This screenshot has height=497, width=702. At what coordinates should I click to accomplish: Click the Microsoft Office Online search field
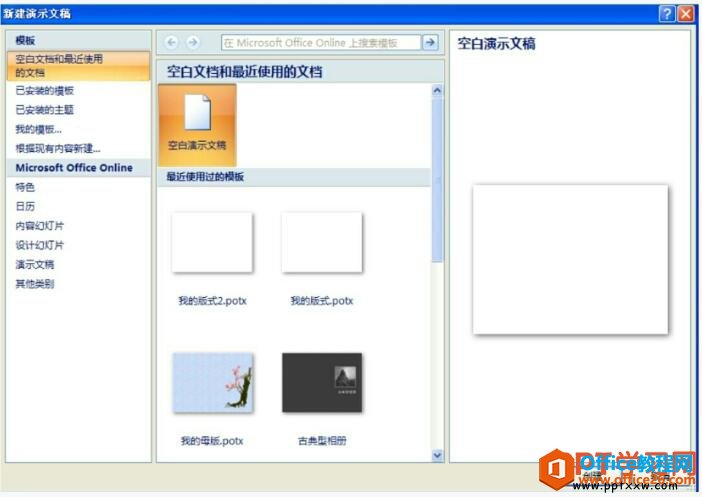click(321, 43)
